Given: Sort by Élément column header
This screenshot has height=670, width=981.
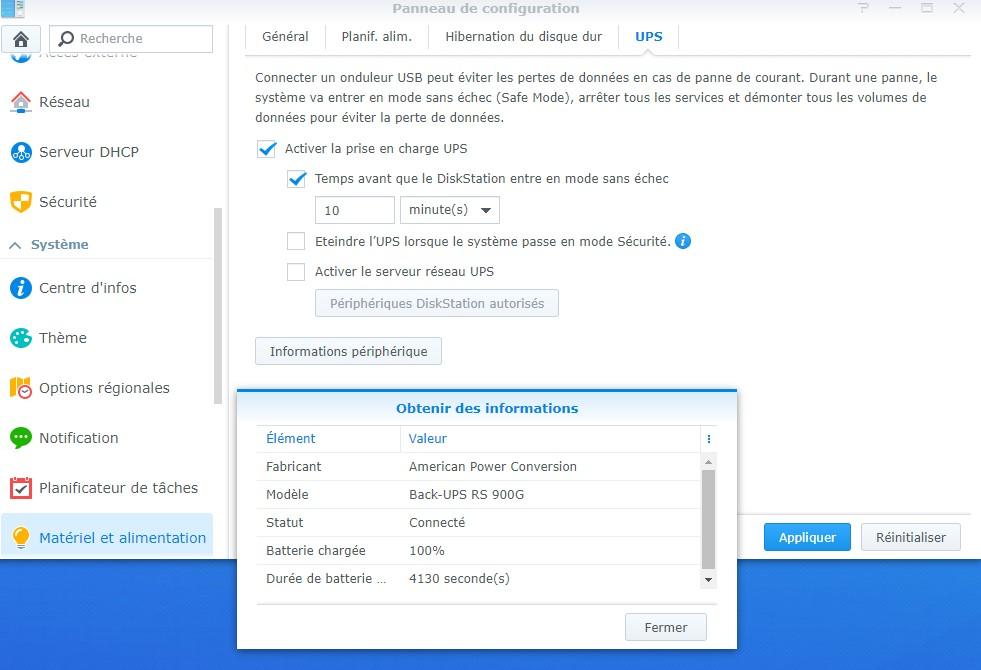Looking at the screenshot, I should click(x=328, y=439).
